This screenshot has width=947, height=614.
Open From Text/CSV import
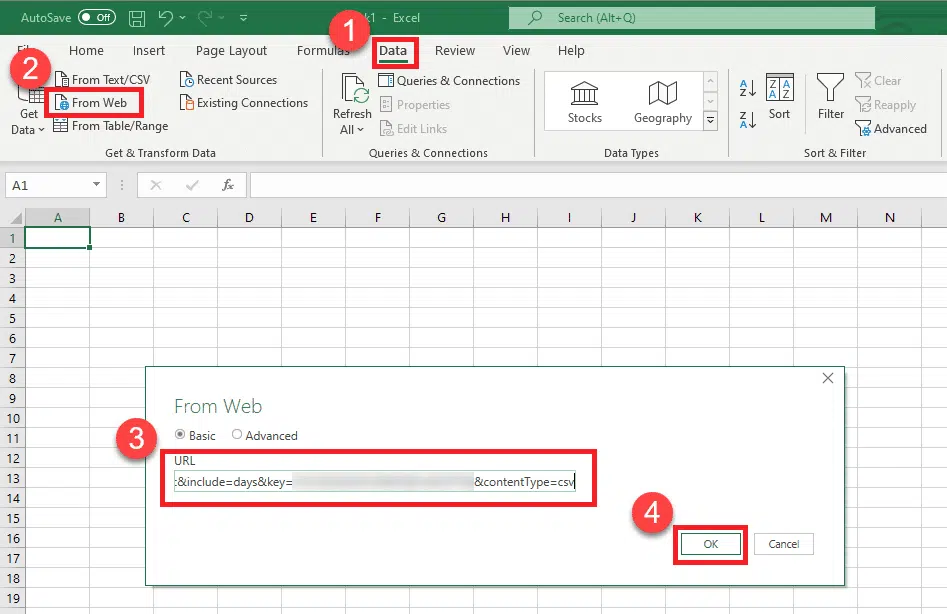point(101,80)
